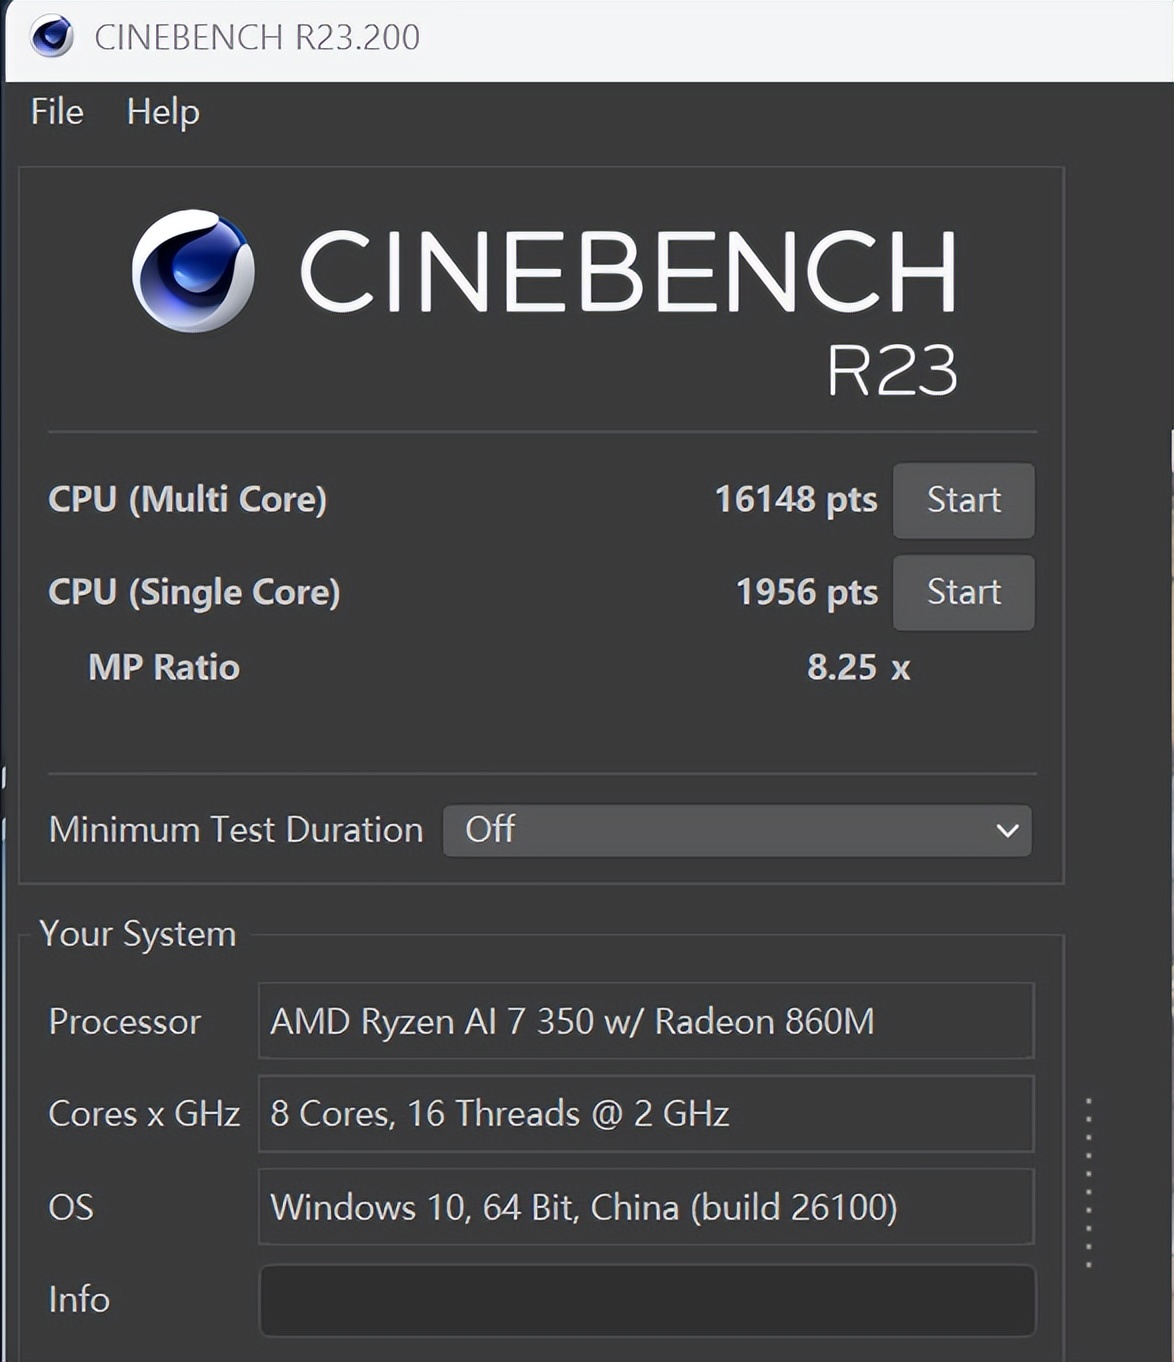Click the CINEBENCH R23.200 window title
The width and height of the screenshot is (1174, 1362).
coord(257,37)
